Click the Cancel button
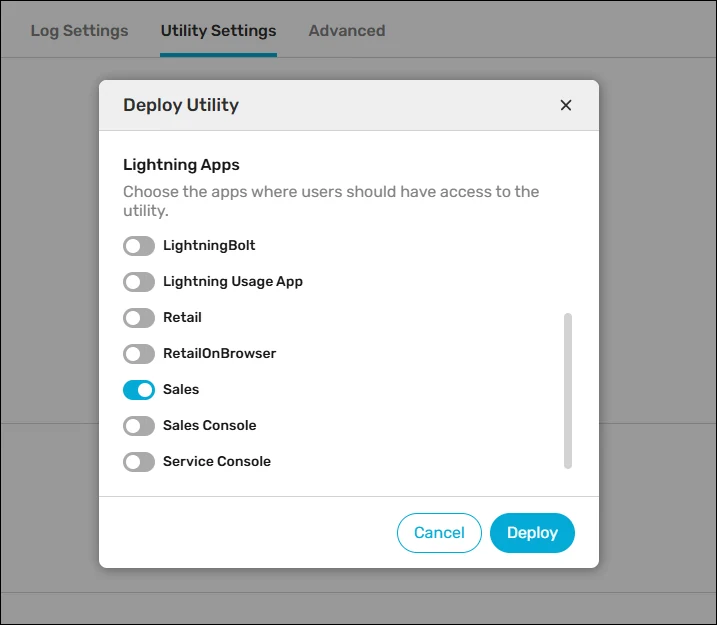717x625 pixels. (x=439, y=533)
